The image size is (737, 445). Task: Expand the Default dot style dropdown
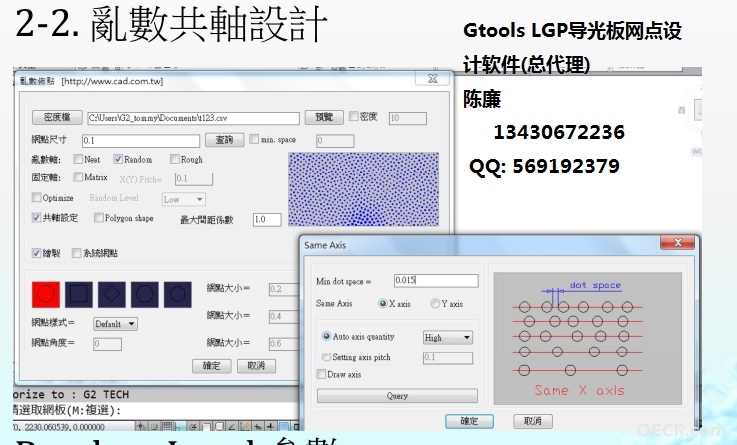115,324
